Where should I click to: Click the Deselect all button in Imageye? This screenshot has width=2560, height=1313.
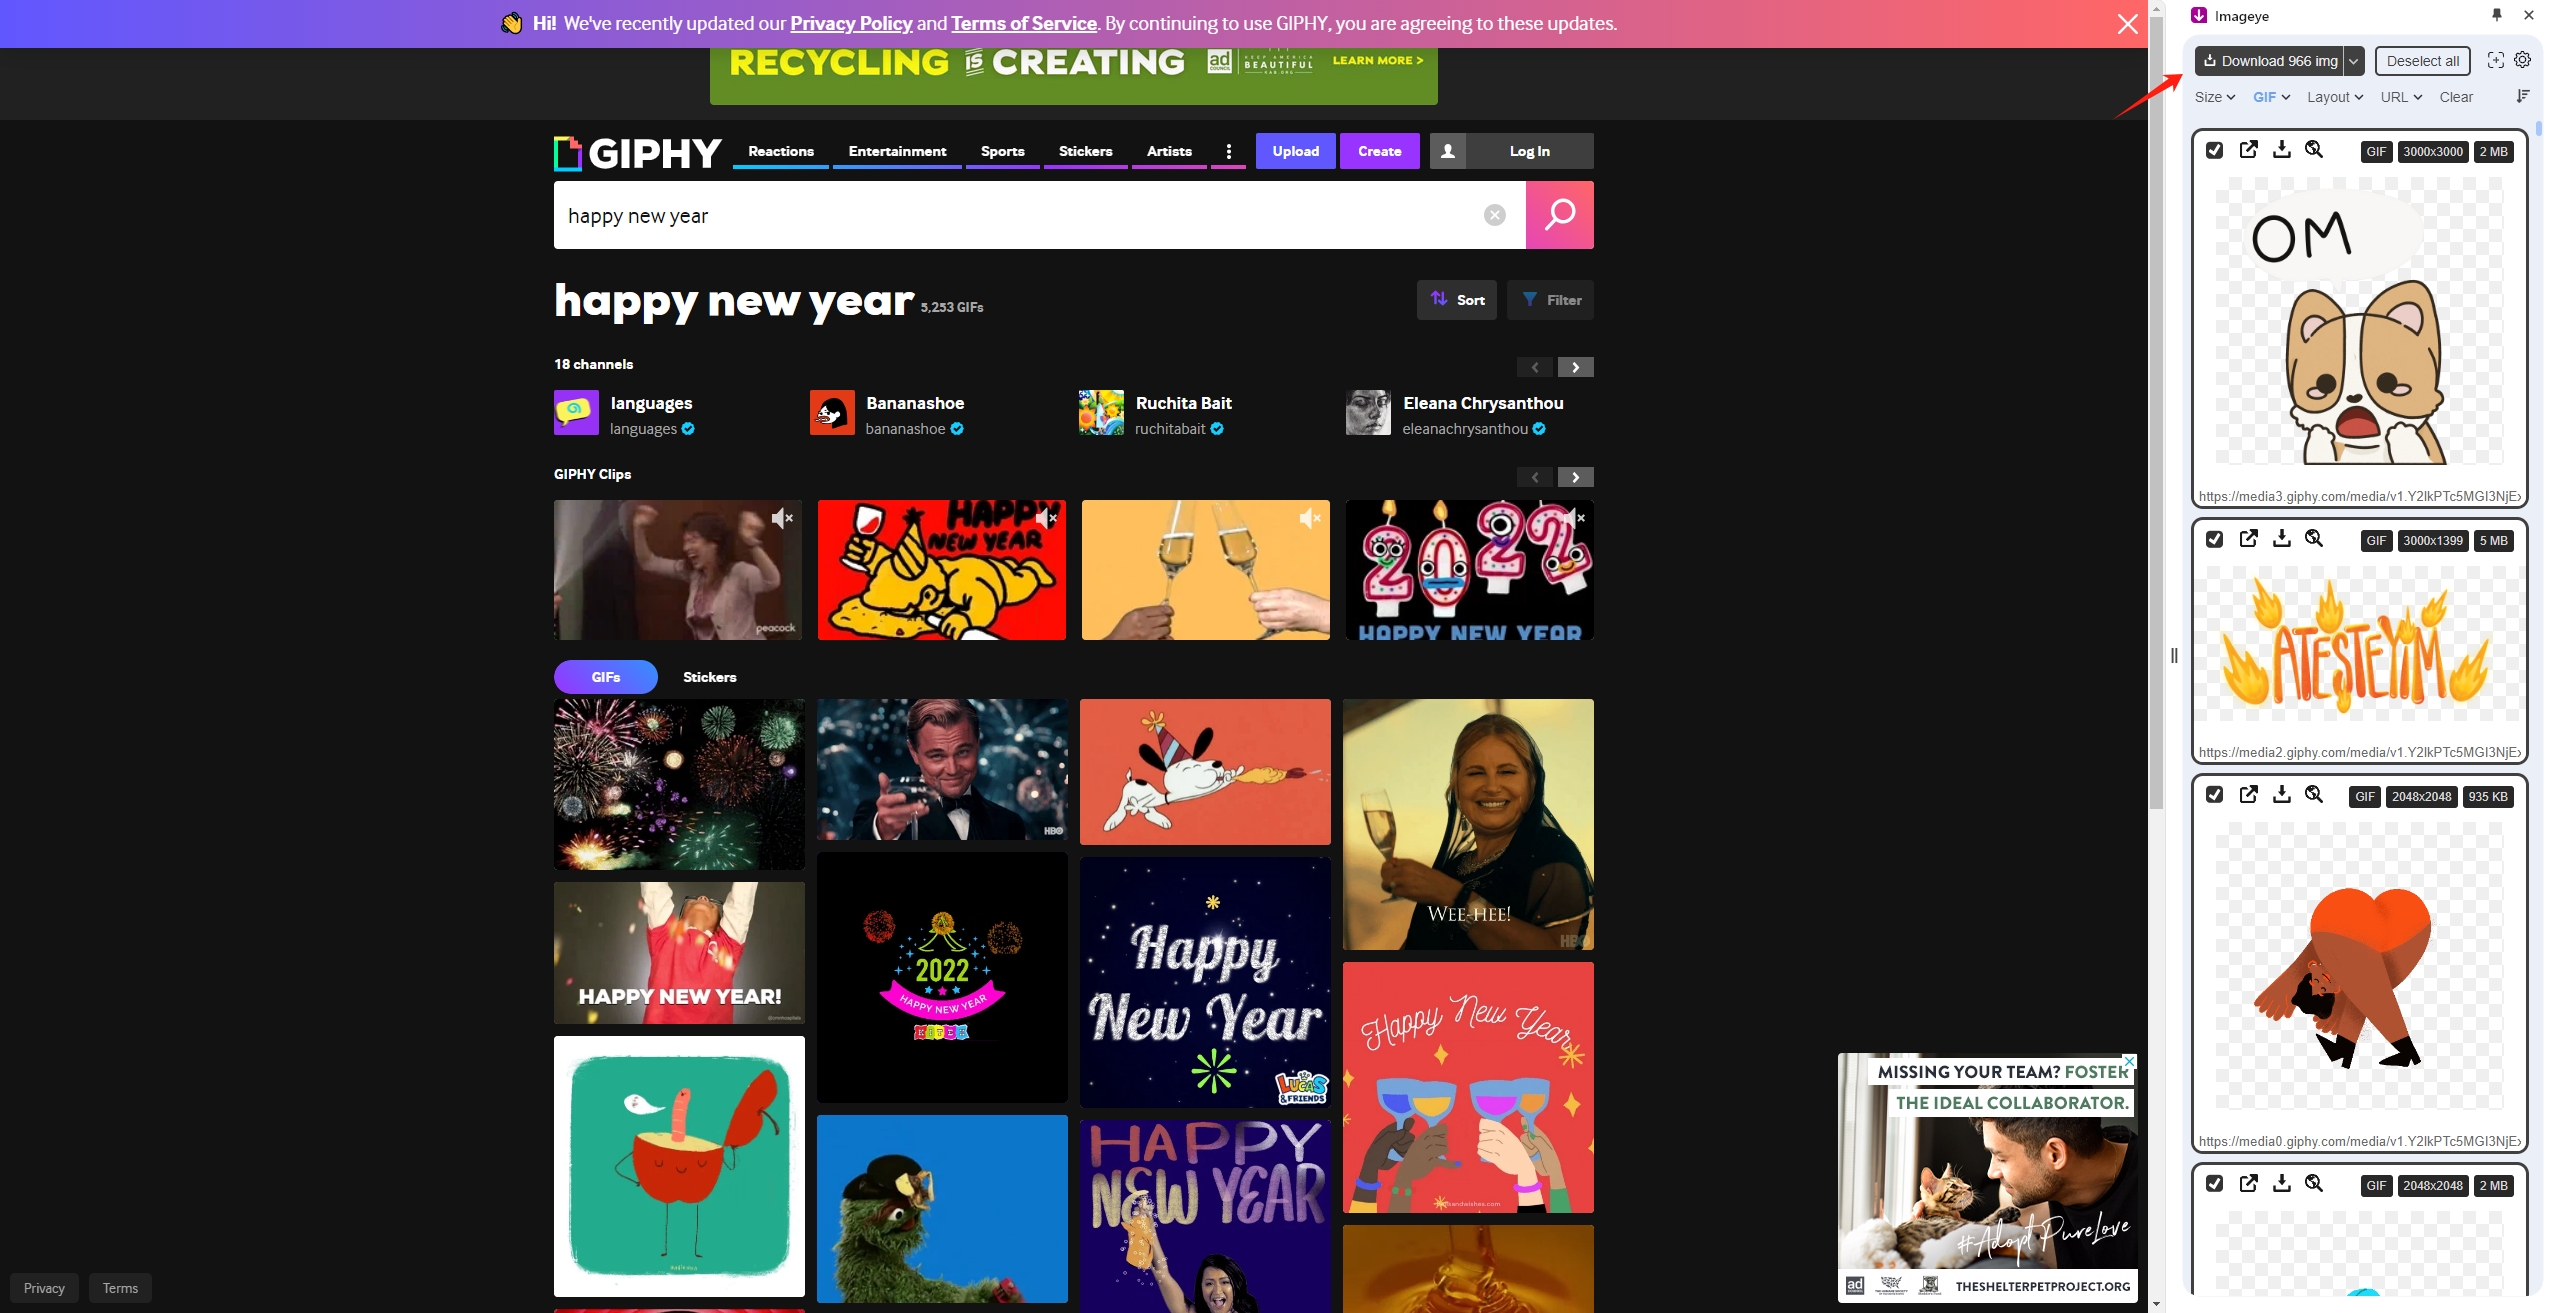tap(2421, 60)
